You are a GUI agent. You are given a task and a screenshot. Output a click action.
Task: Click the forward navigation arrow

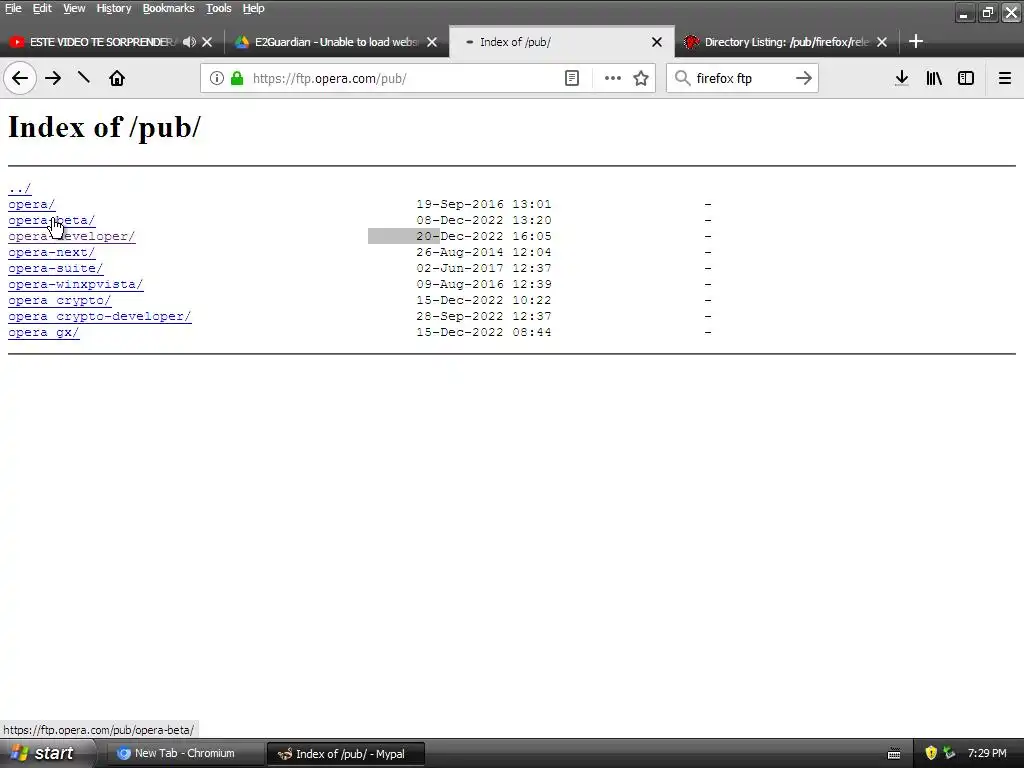point(53,78)
